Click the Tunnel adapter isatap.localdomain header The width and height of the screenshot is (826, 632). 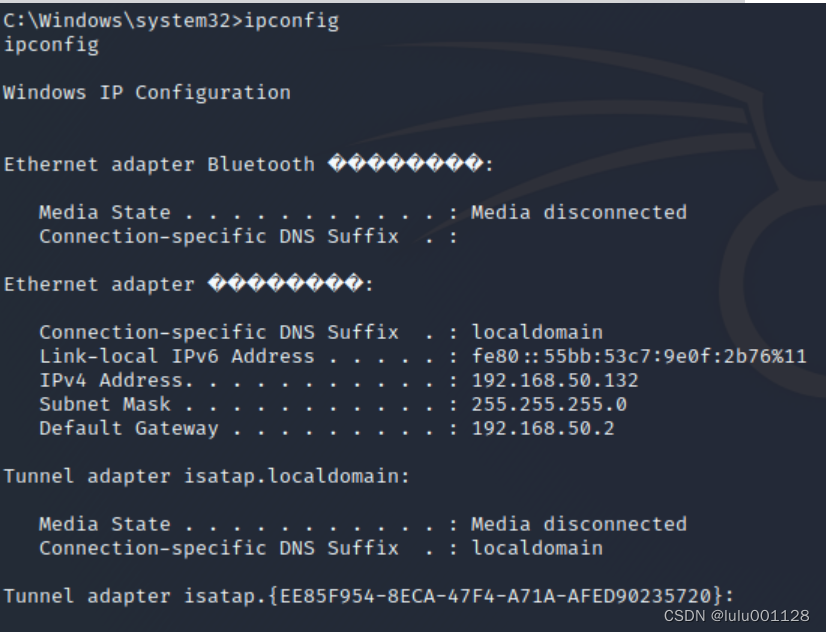coord(207,477)
